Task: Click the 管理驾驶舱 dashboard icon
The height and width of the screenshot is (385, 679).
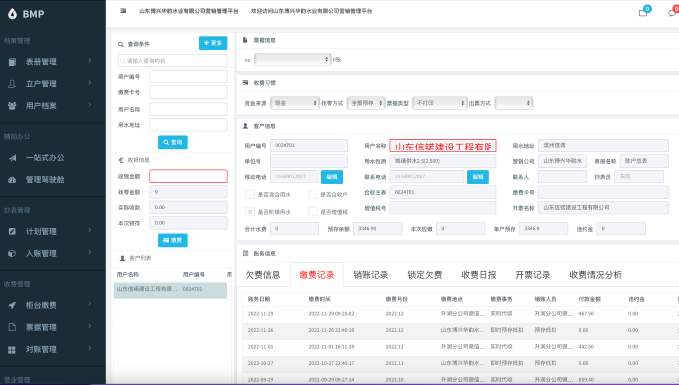Action: (x=12, y=180)
